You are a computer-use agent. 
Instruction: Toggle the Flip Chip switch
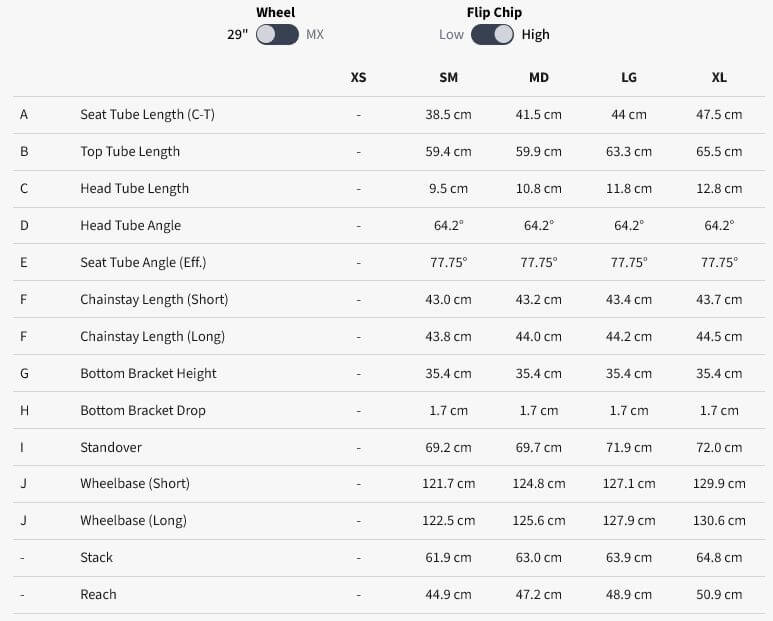coord(492,35)
